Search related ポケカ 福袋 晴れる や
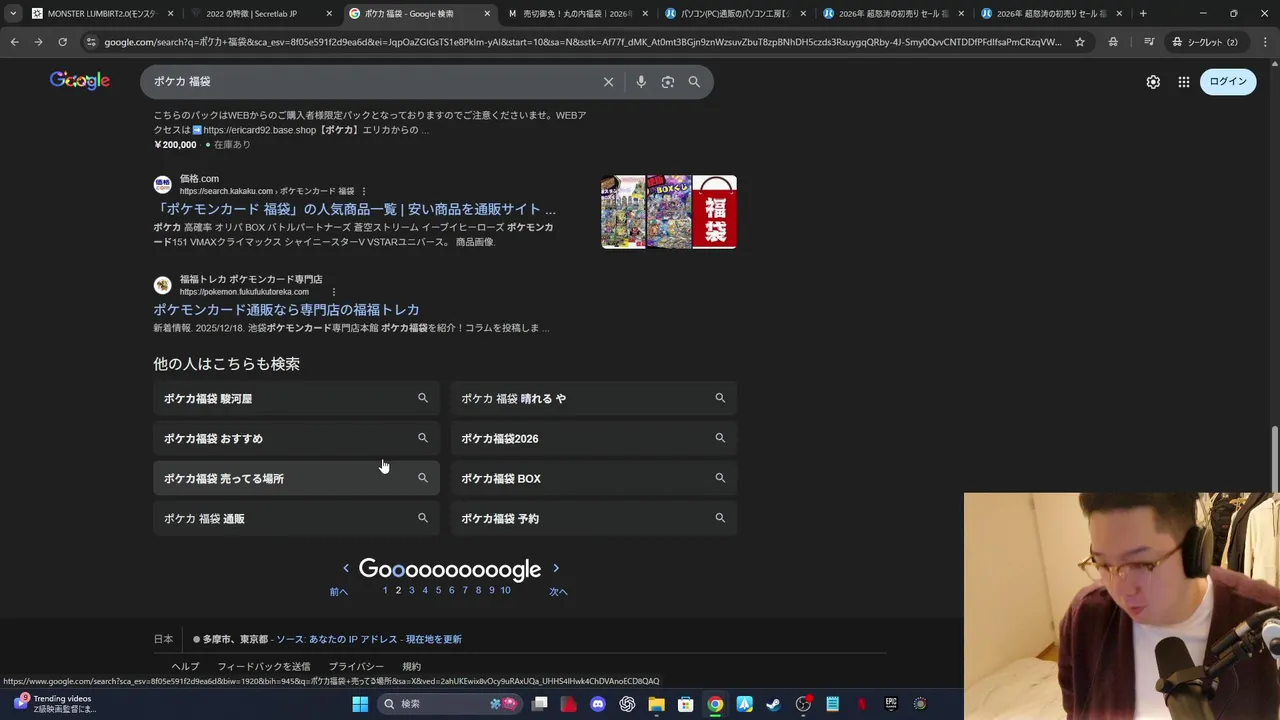This screenshot has width=1280, height=720. 593,398
